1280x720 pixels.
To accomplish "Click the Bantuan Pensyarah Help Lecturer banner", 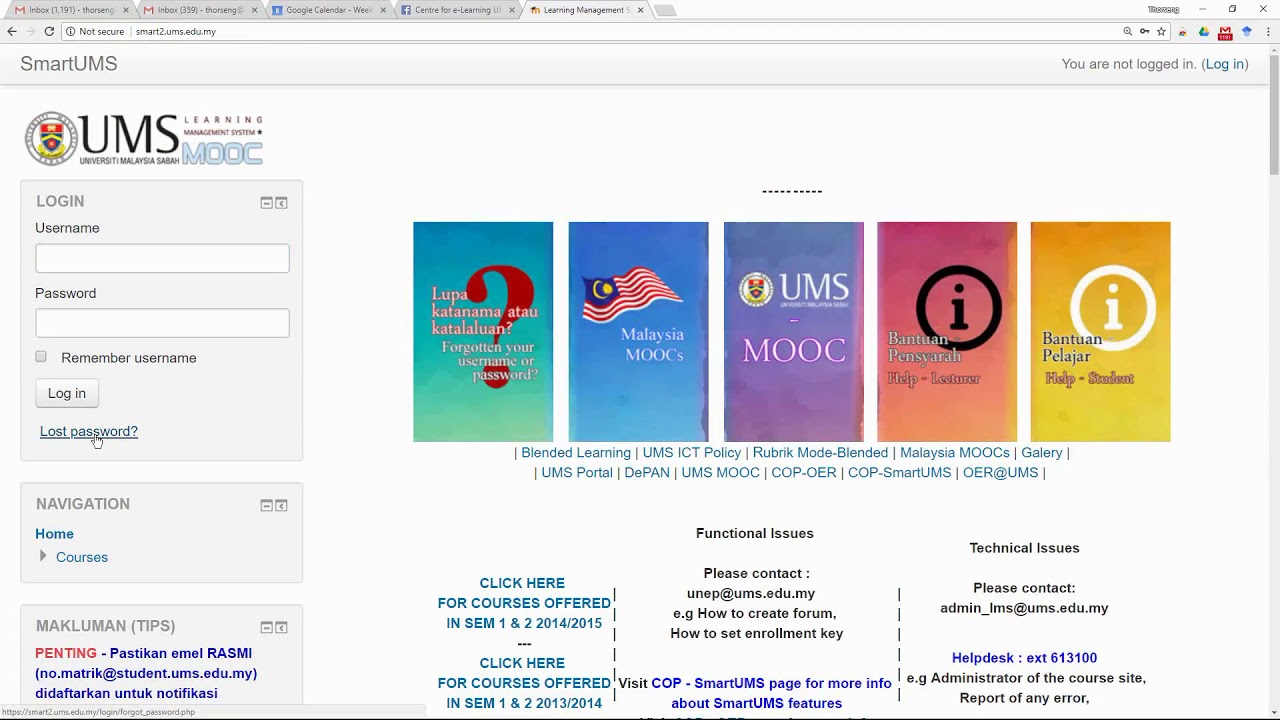I will pyautogui.click(x=947, y=332).
